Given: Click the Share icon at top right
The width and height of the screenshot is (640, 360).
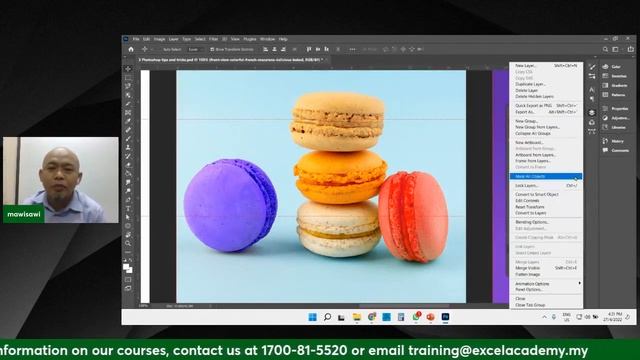Looking at the screenshot, I should coord(630,49).
